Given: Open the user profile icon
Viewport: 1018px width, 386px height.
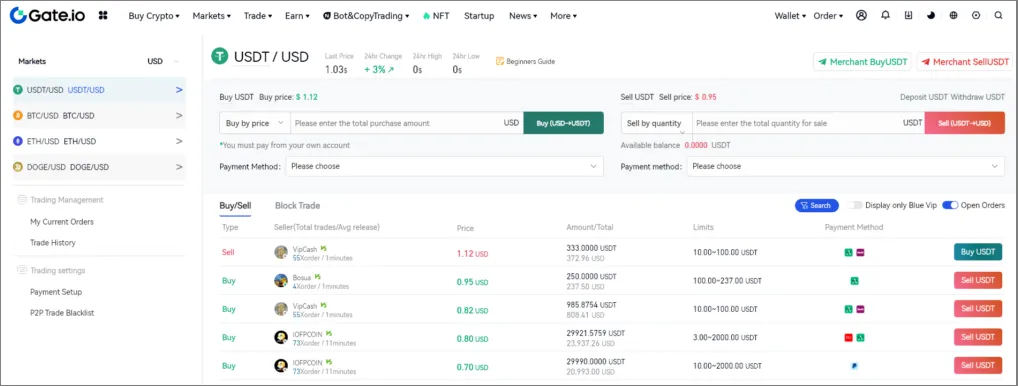Looking at the screenshot, I should tap(862, 16).
